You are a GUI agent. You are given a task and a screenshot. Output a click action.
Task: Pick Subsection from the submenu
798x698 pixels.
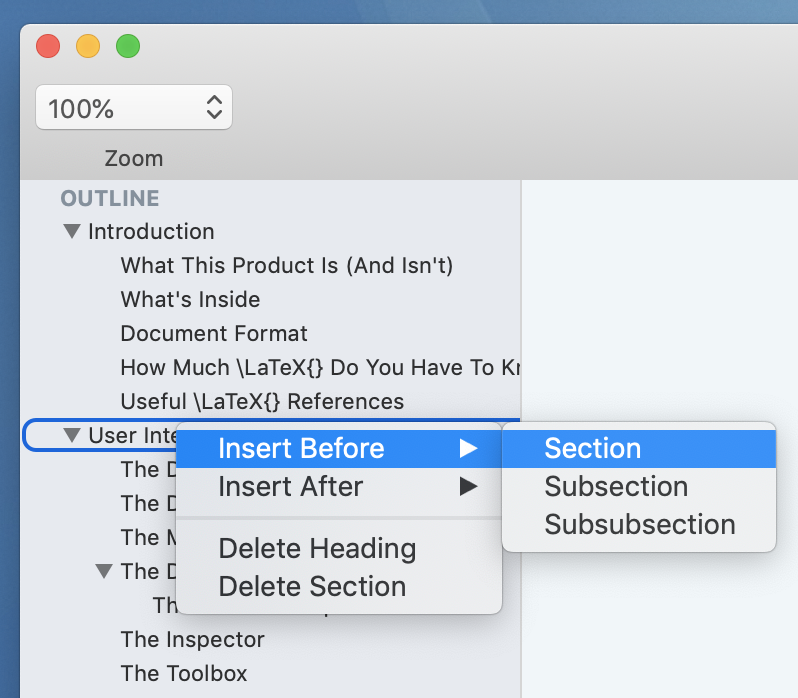pyautogui.click(x=639, y=486)
